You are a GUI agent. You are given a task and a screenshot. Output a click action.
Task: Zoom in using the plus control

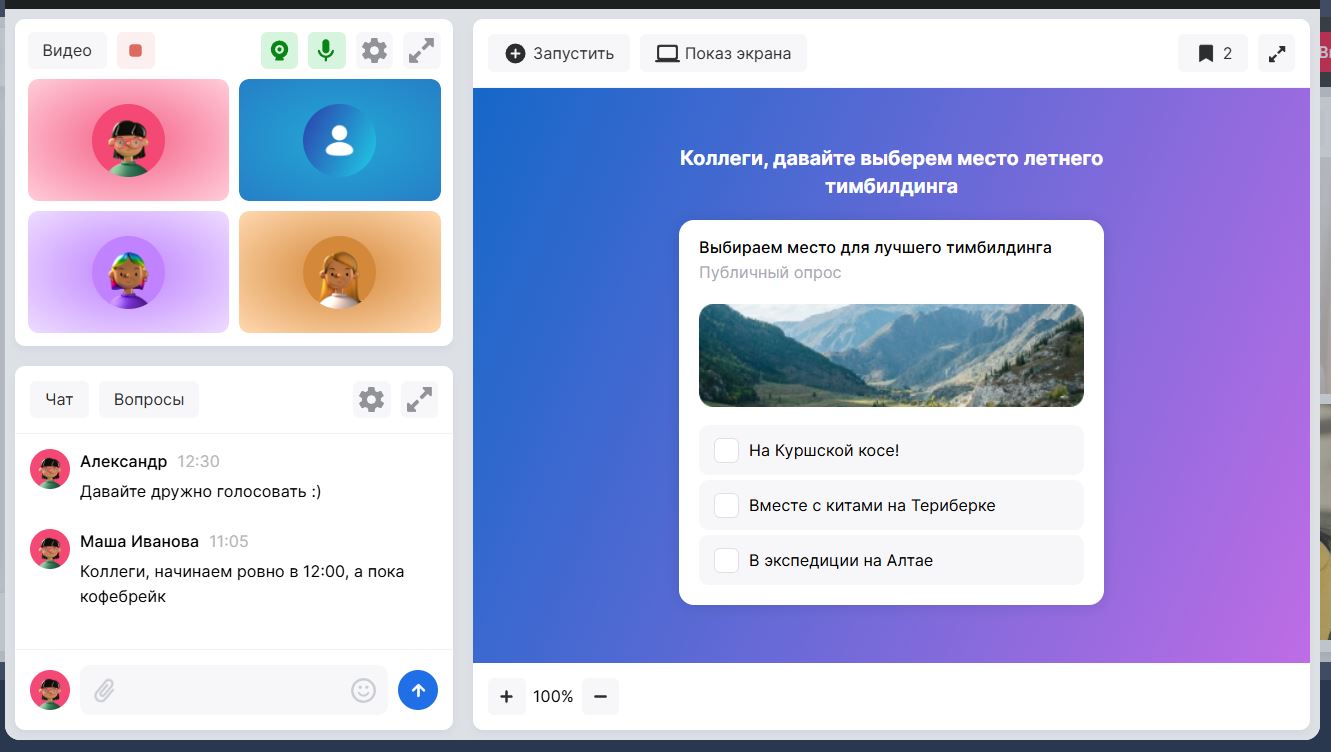click(506, 696)
